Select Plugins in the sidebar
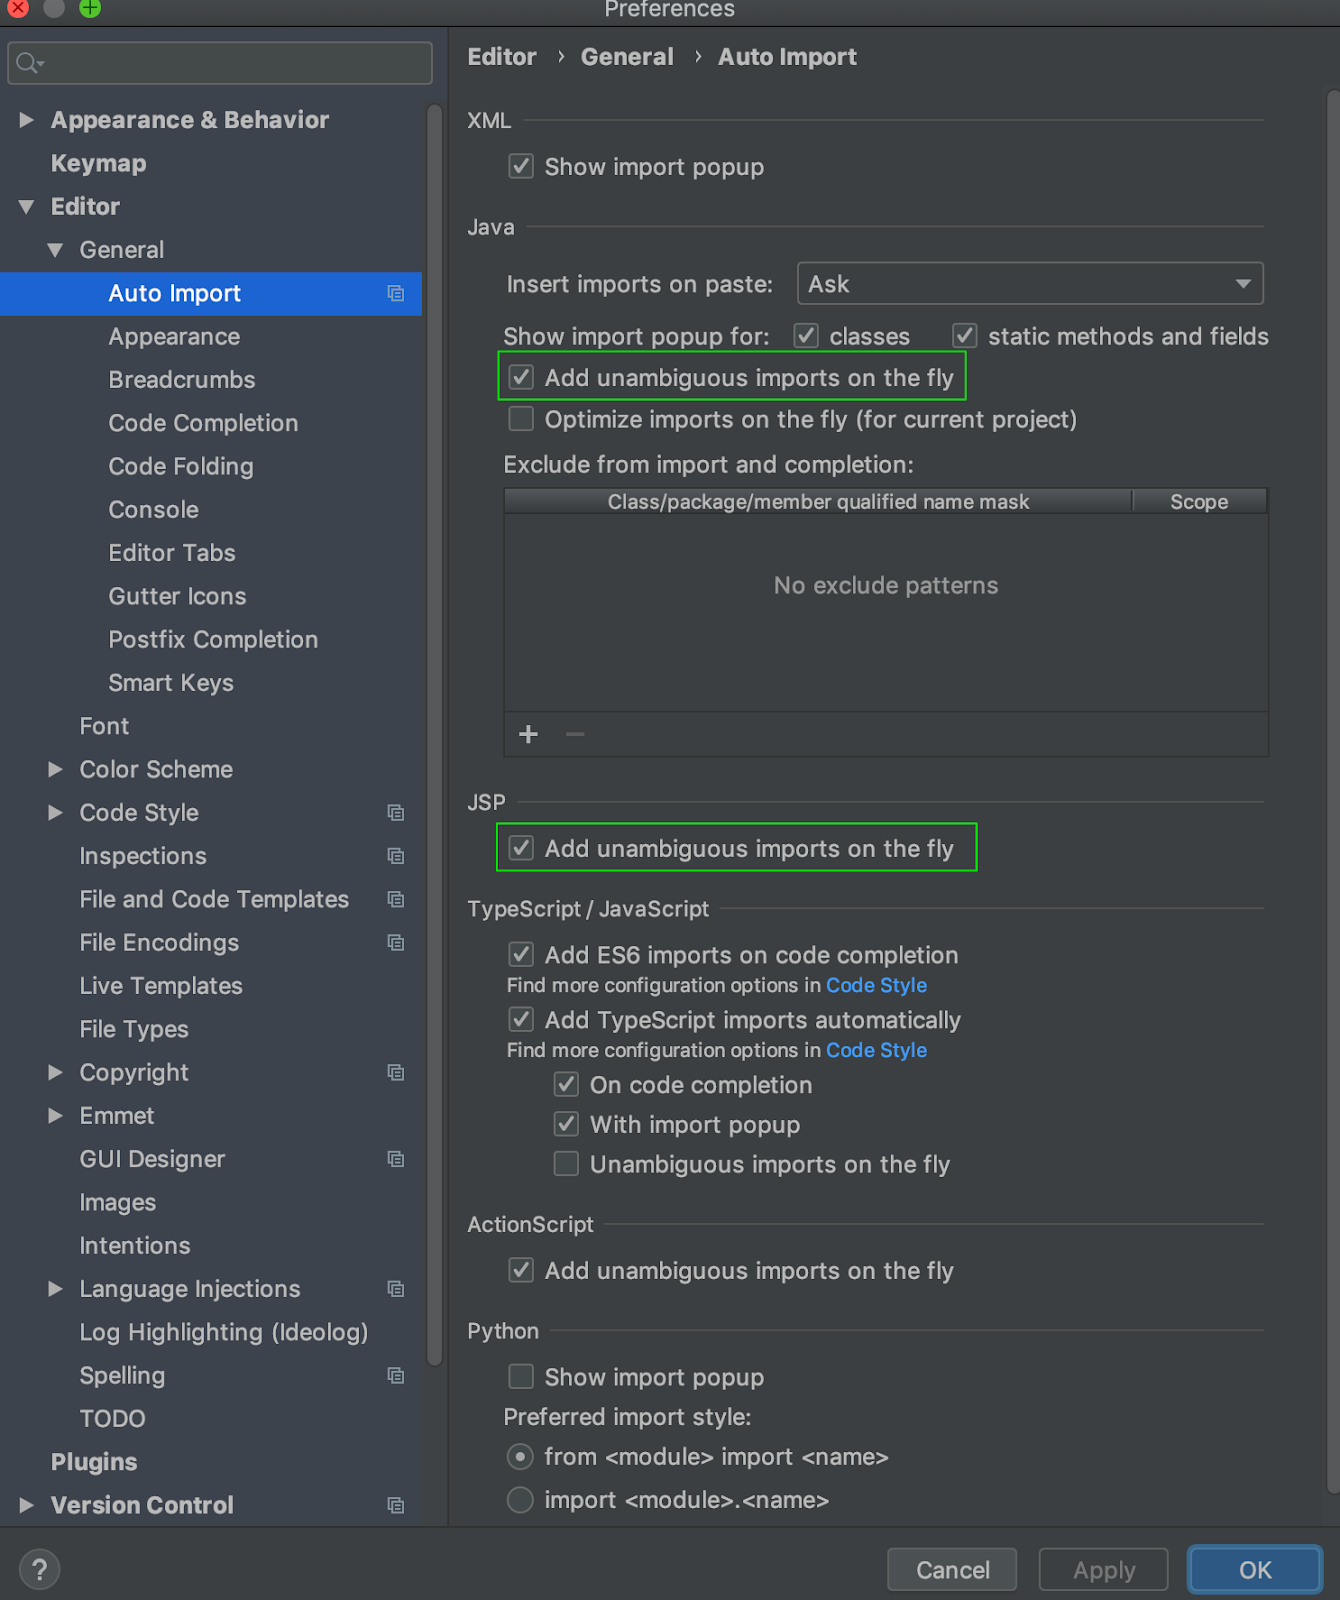 pyautogui.click(x=93, y=1461)
